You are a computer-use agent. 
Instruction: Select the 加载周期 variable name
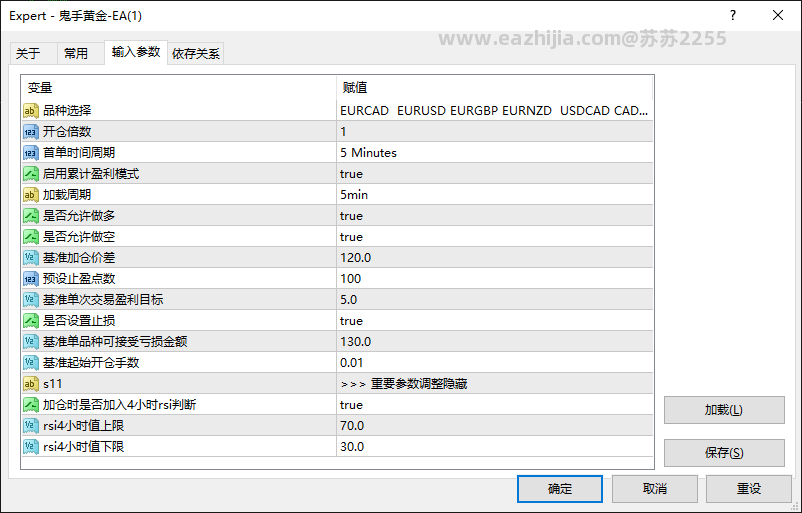pyautogui.click(x=67, y=195)
